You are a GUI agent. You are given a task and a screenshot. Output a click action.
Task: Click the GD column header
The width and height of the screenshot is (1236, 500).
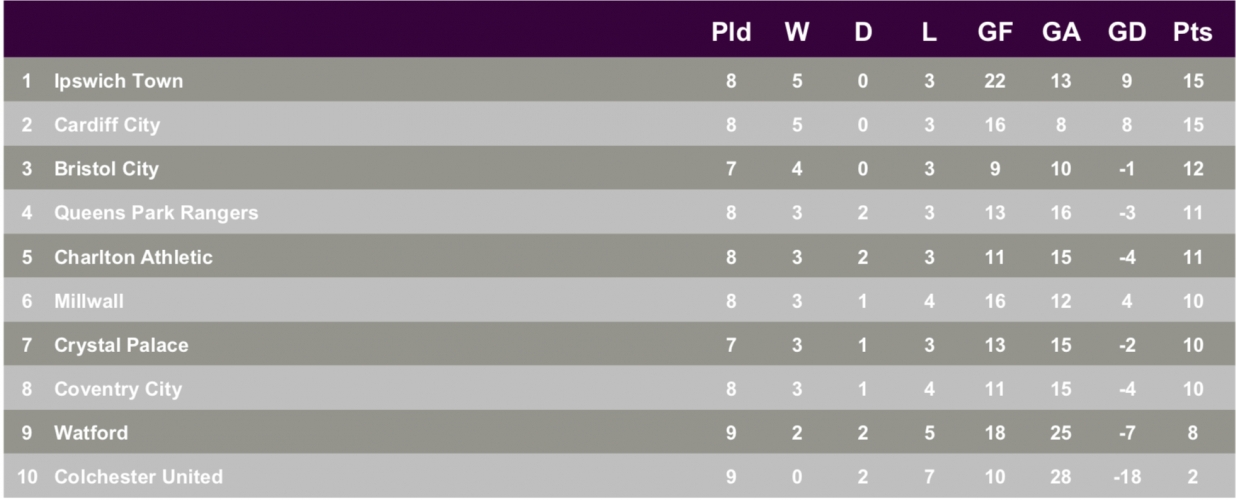(1127, 32)
